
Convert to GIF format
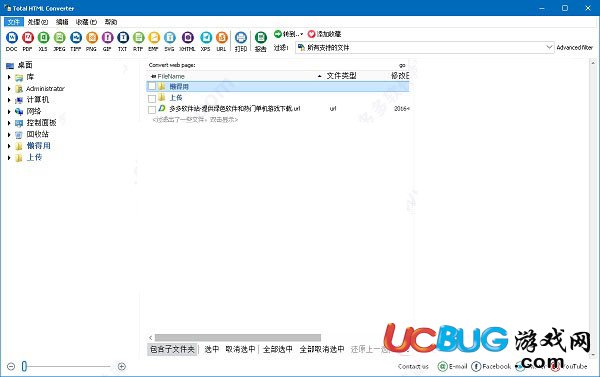point(107,41)
